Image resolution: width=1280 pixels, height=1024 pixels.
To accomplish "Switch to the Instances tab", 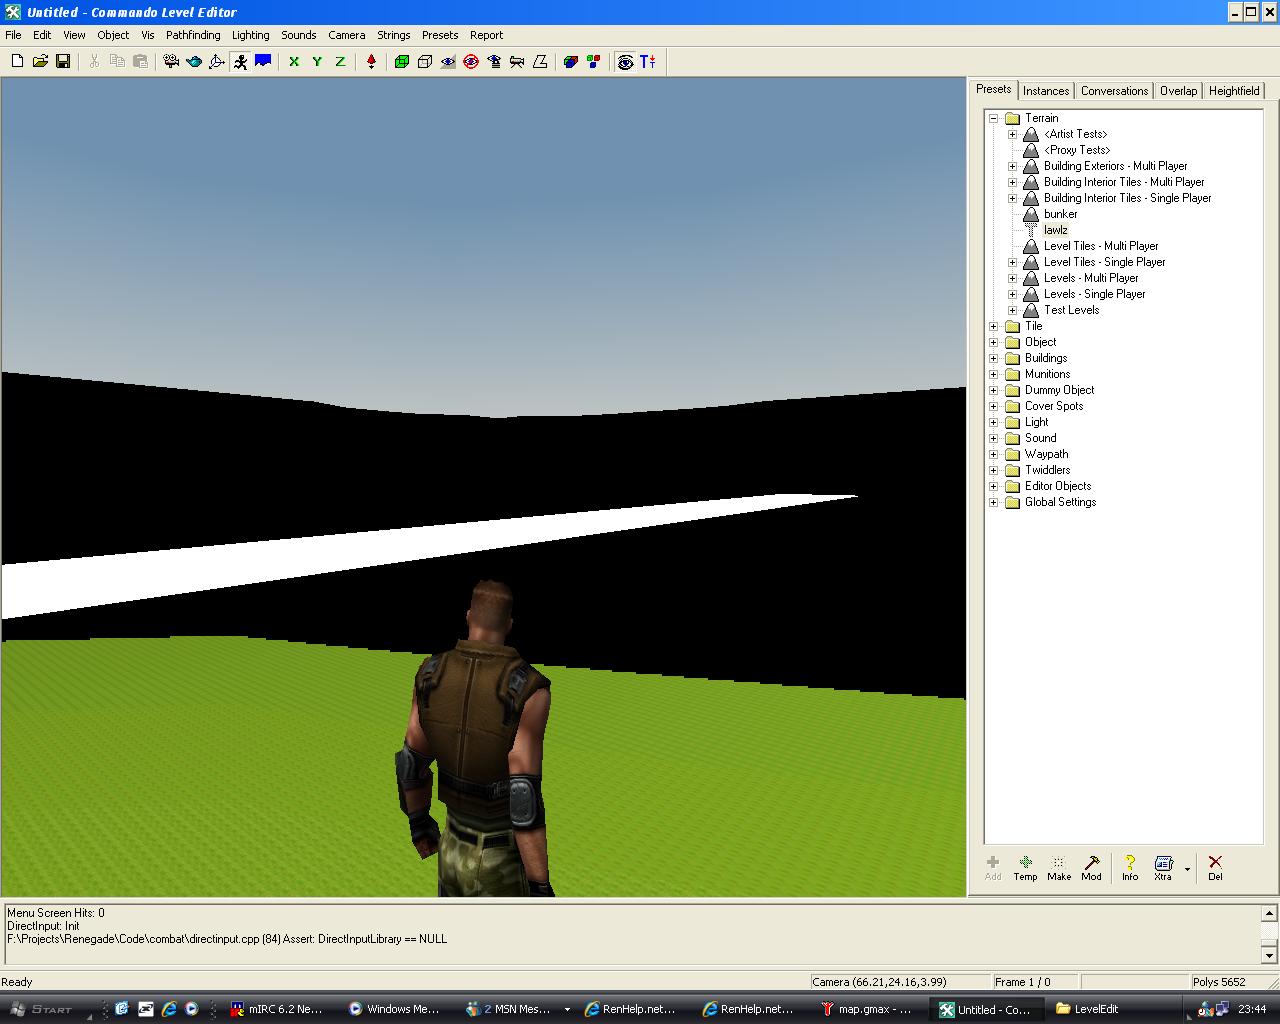I will pyautogui.click(x=1046, y=91).
